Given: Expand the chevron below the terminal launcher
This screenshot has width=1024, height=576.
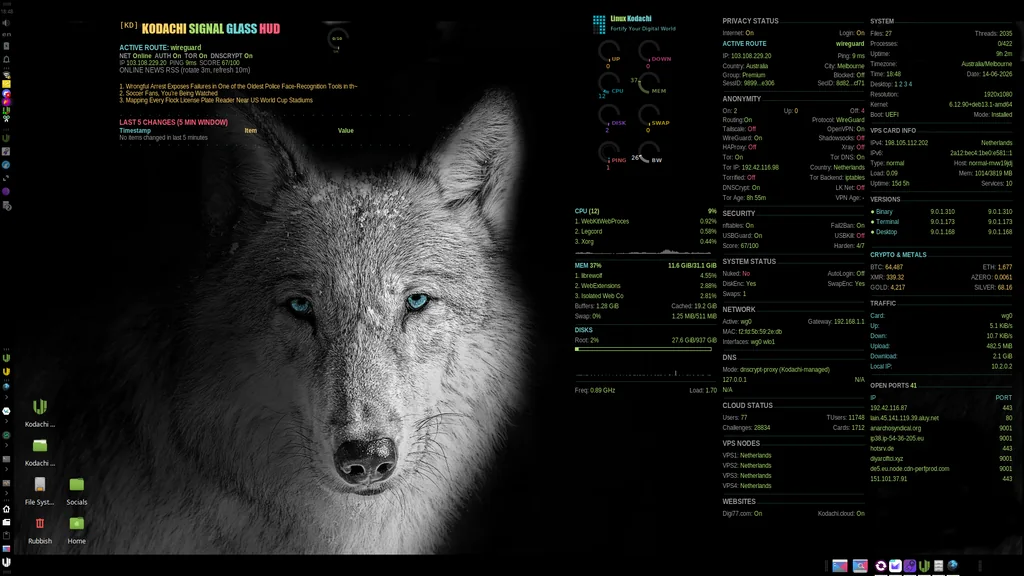Looking at the screenshot, I should pos(7,469).
